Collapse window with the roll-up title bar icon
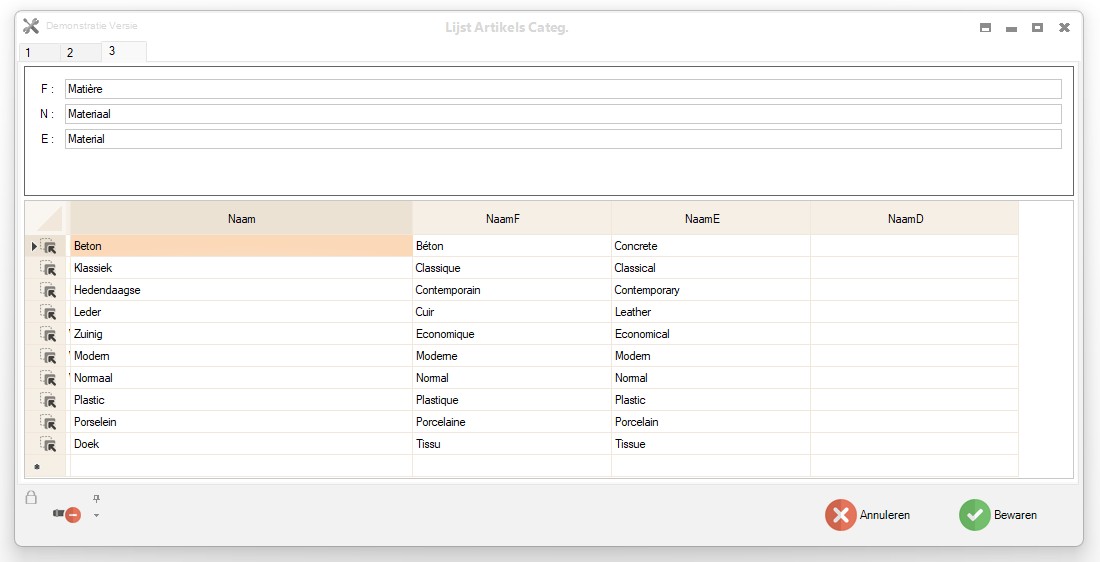The image size is (1100, 562). pos(985,28)
